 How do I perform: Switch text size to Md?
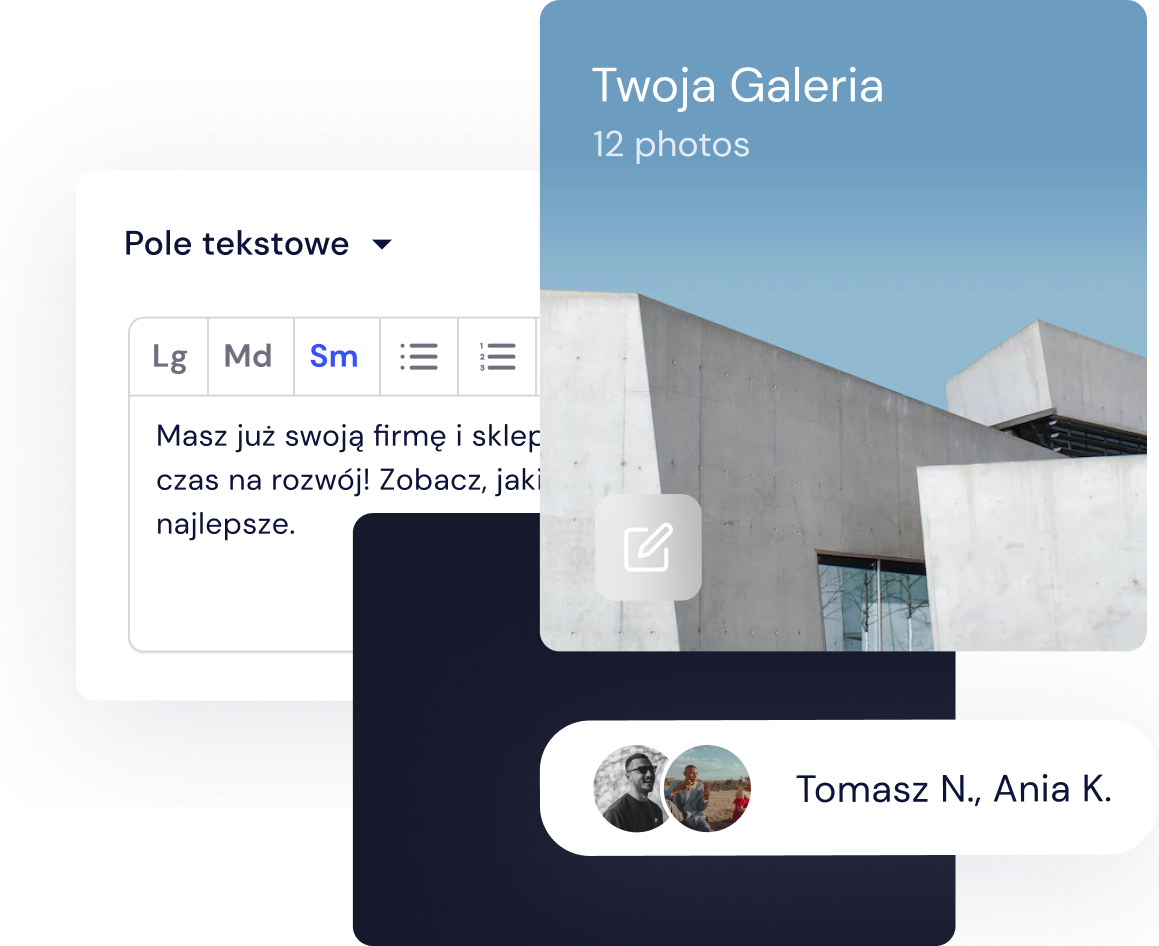[x=249, y=357]
